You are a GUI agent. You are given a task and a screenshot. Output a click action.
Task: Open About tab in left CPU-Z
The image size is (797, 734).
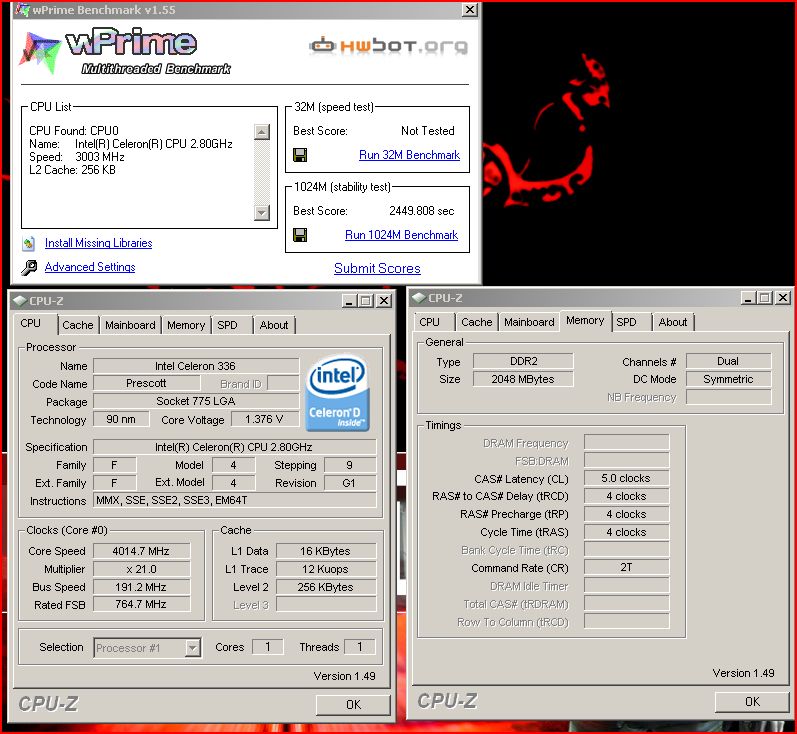[274, 325]
